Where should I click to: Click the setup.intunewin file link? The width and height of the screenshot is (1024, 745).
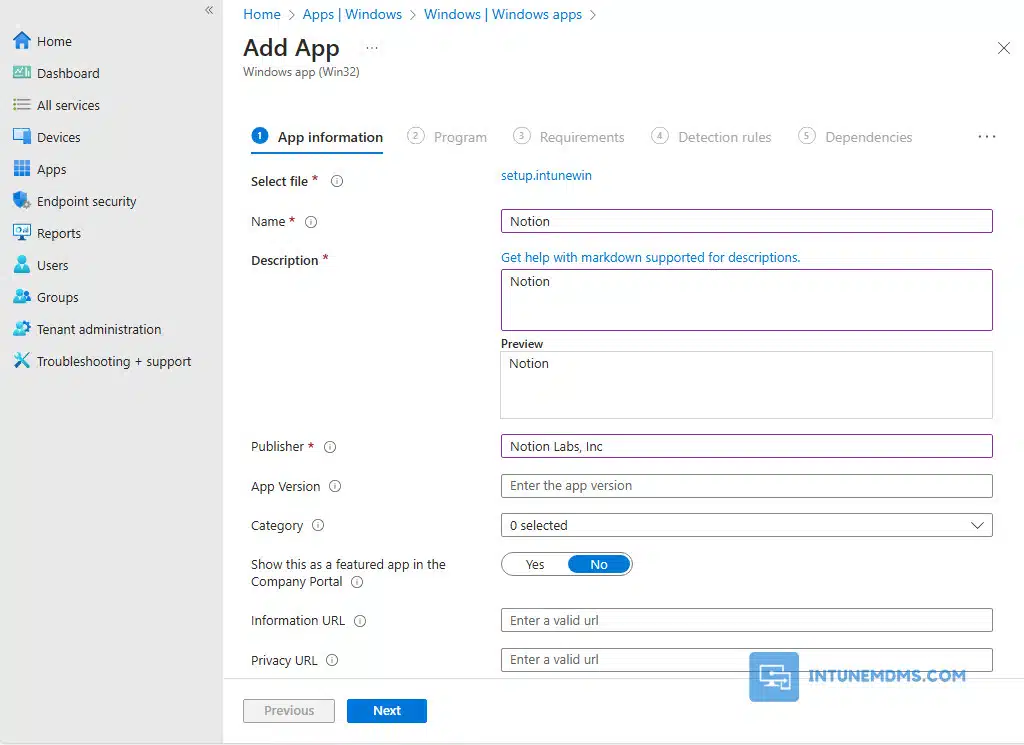[546, 176]
